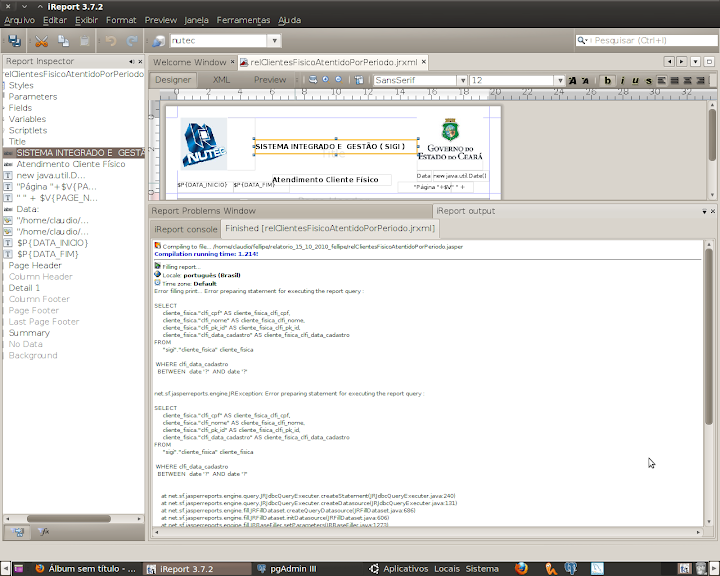Toggle underline text formatting button
The width and height of the screenshot is (720, 576).
(x=634, y=80)
